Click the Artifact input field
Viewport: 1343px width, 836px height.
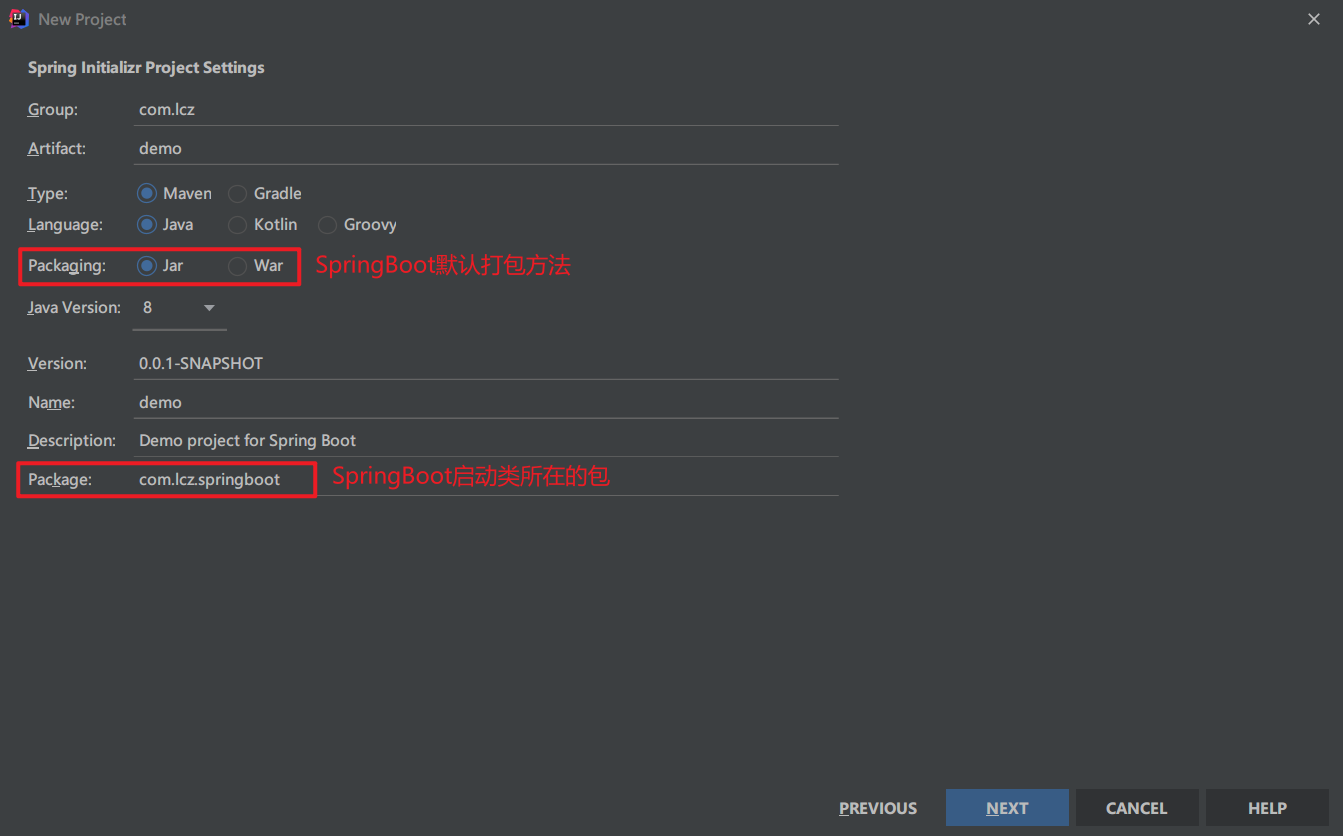pyautogui.click(x=485, y=148)
